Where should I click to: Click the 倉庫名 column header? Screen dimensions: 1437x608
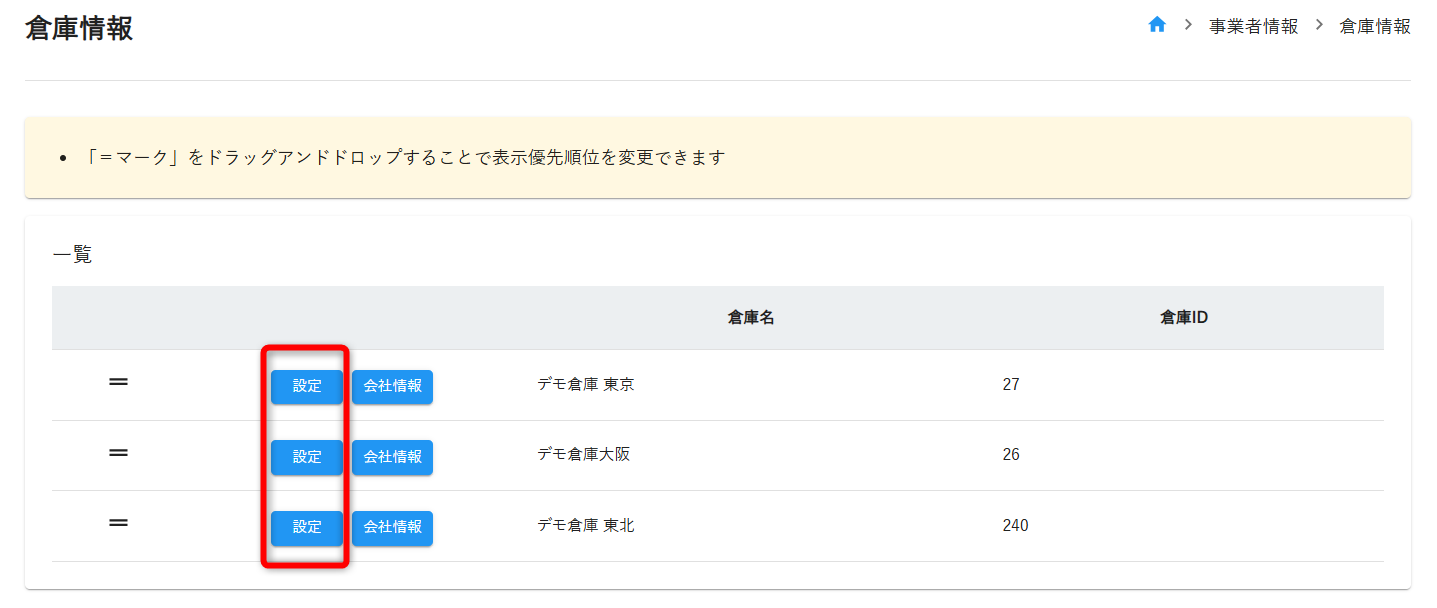(x=751, y=318)
